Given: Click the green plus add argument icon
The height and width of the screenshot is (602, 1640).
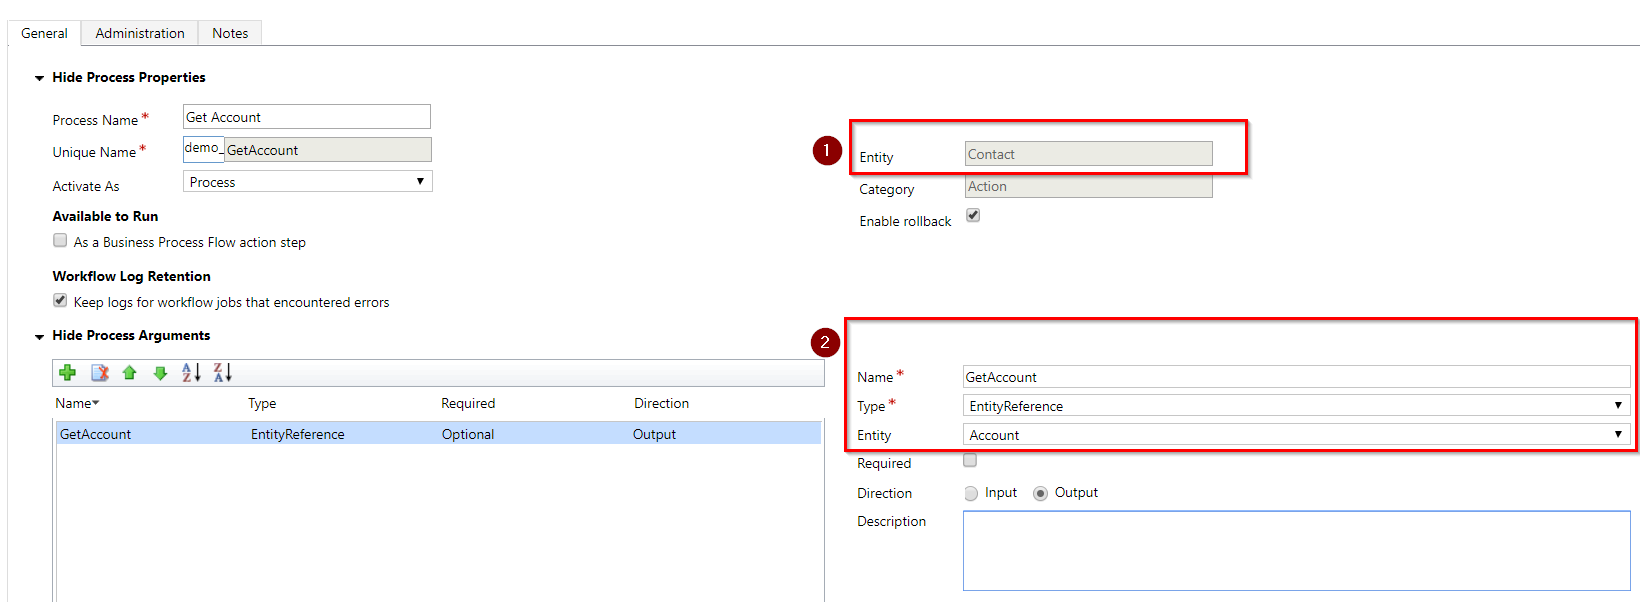Looking at the screenshot, I should [68, 373].
